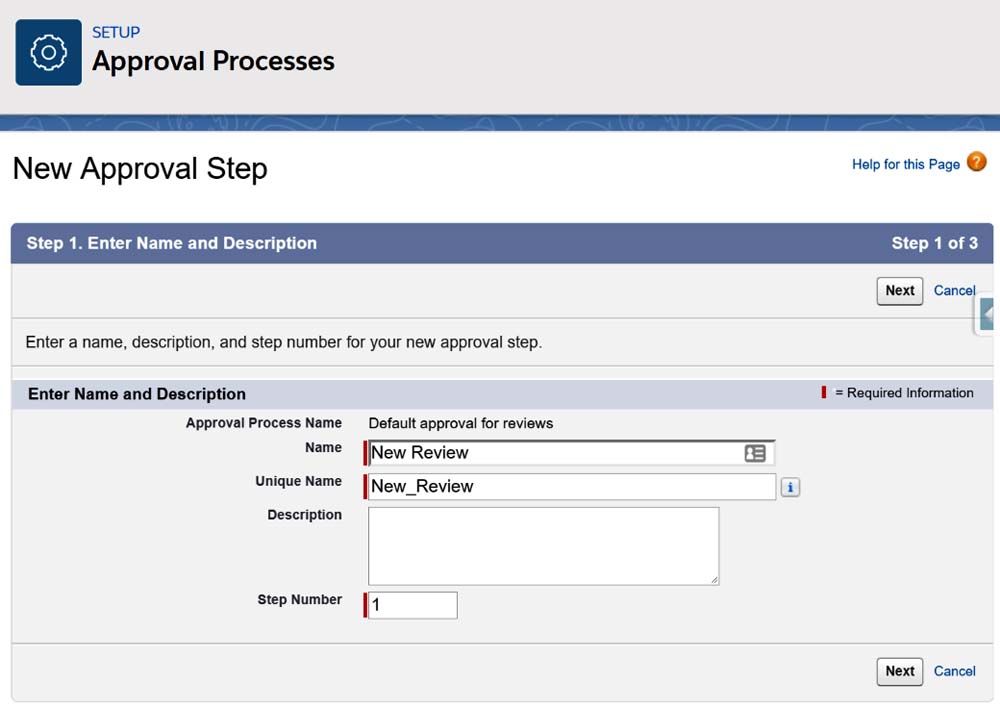Click the Approval Processes page heading
The height and width of the screenshot is (708, 1000).
(213, 61)
